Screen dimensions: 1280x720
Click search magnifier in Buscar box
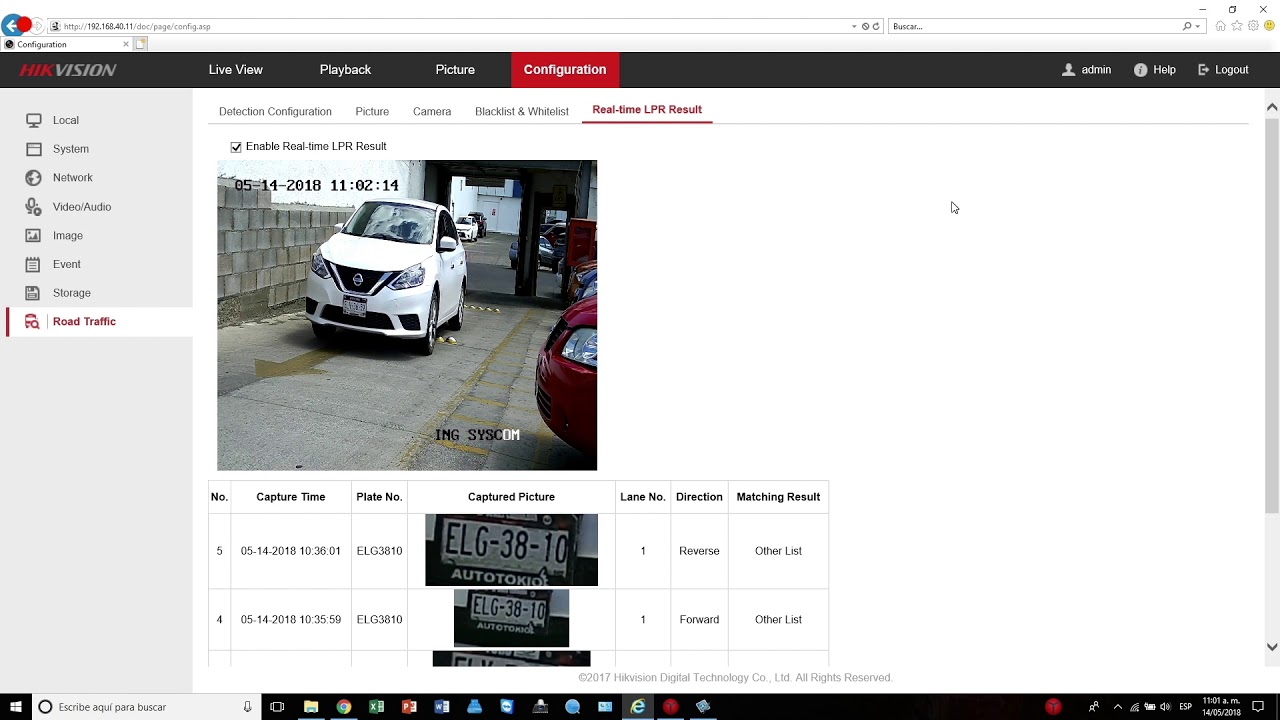1187,26
